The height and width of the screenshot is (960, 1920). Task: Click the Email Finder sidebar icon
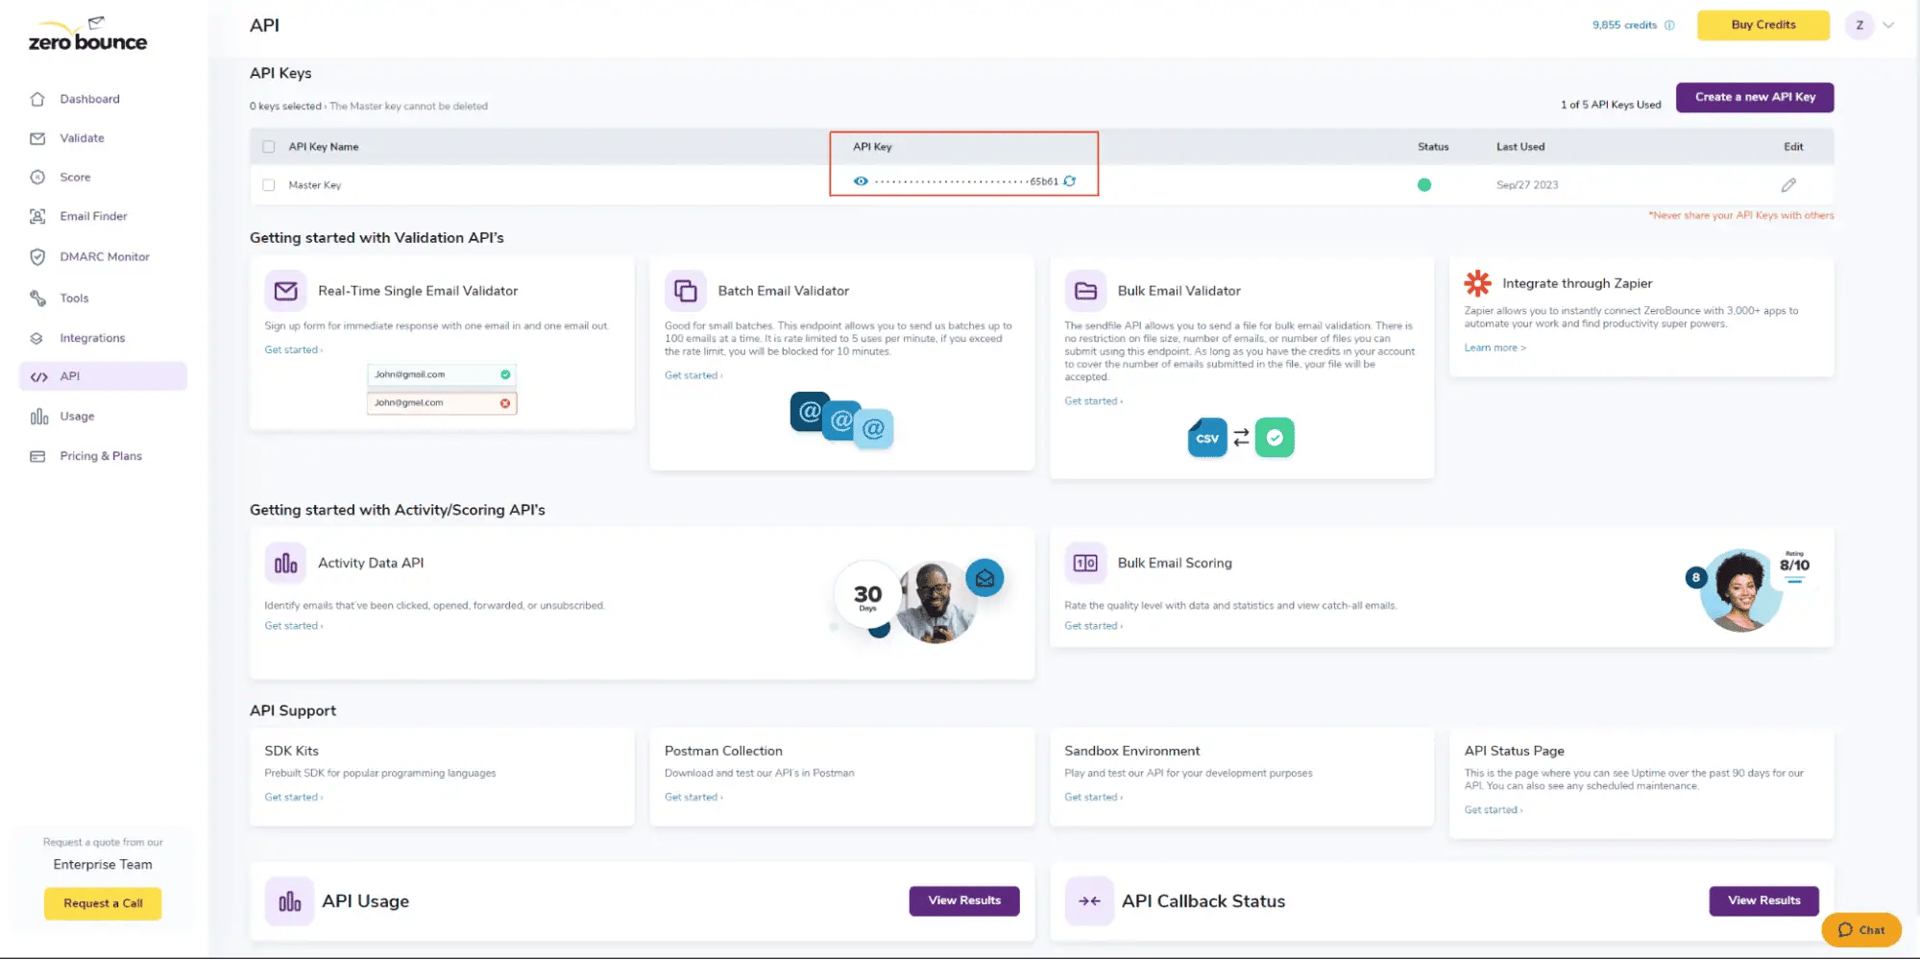tap(37, 216)
